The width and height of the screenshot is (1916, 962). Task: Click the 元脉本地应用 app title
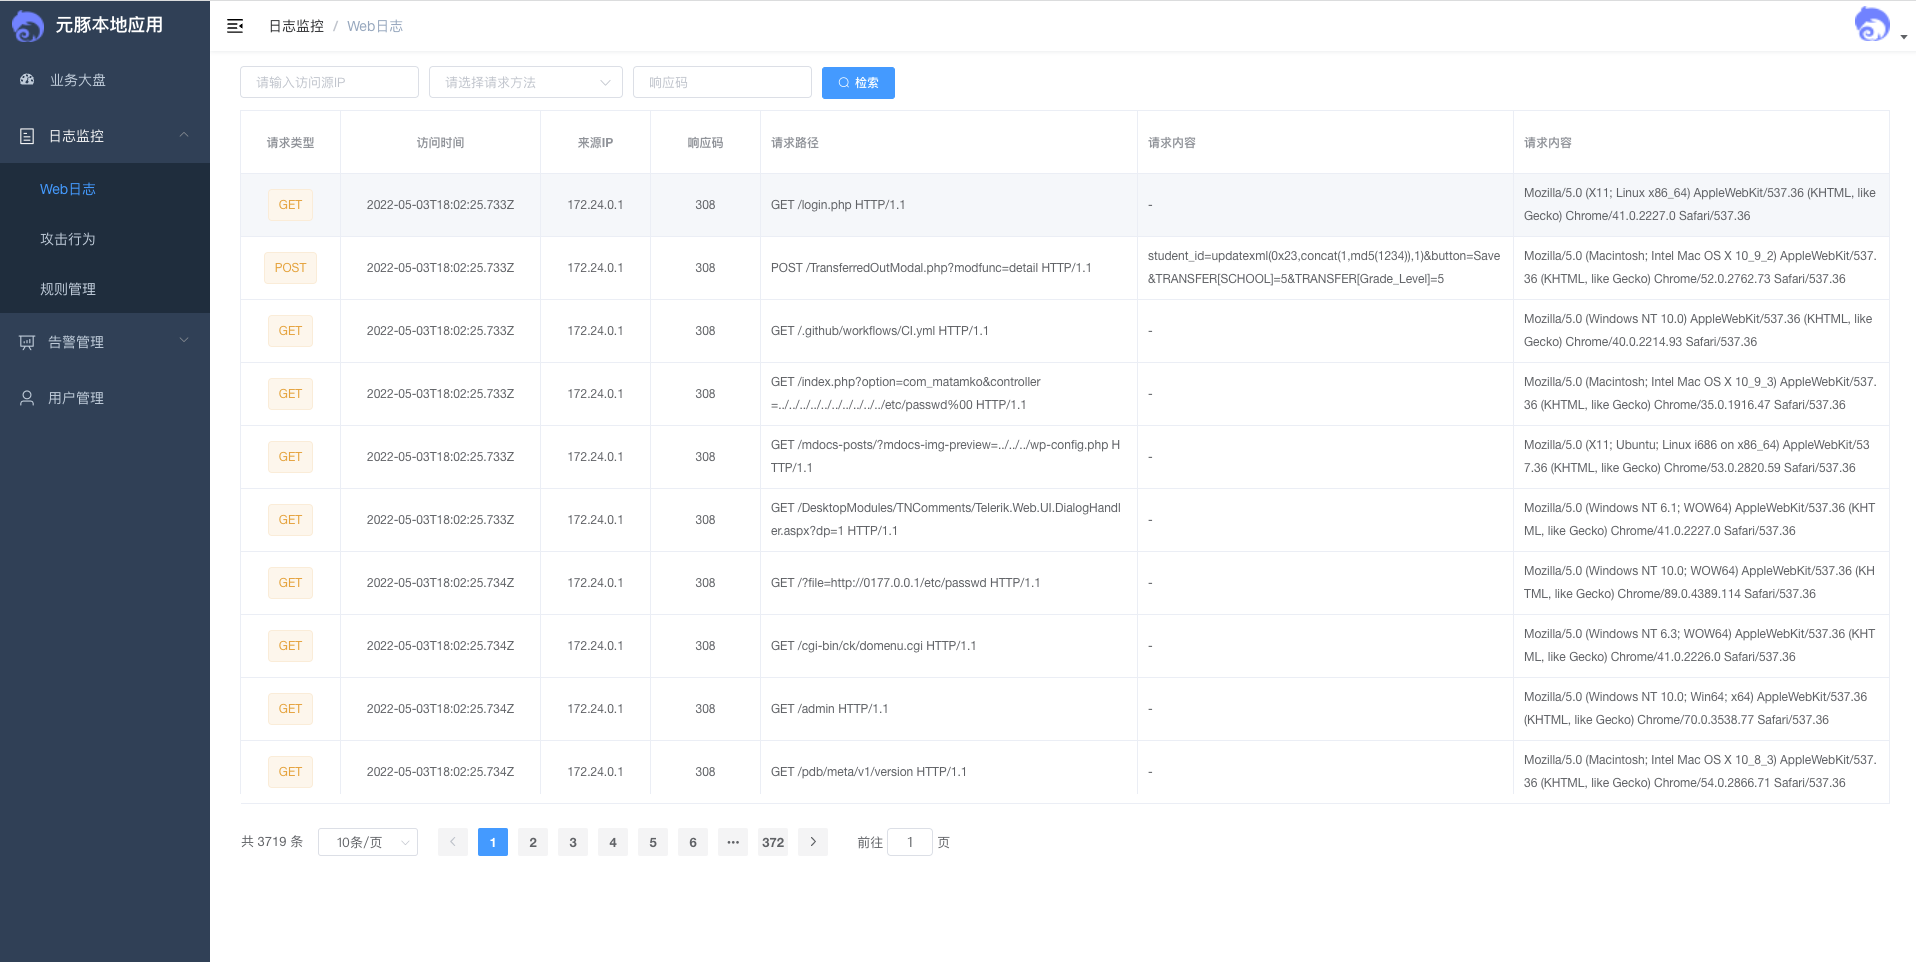point(109,25)
